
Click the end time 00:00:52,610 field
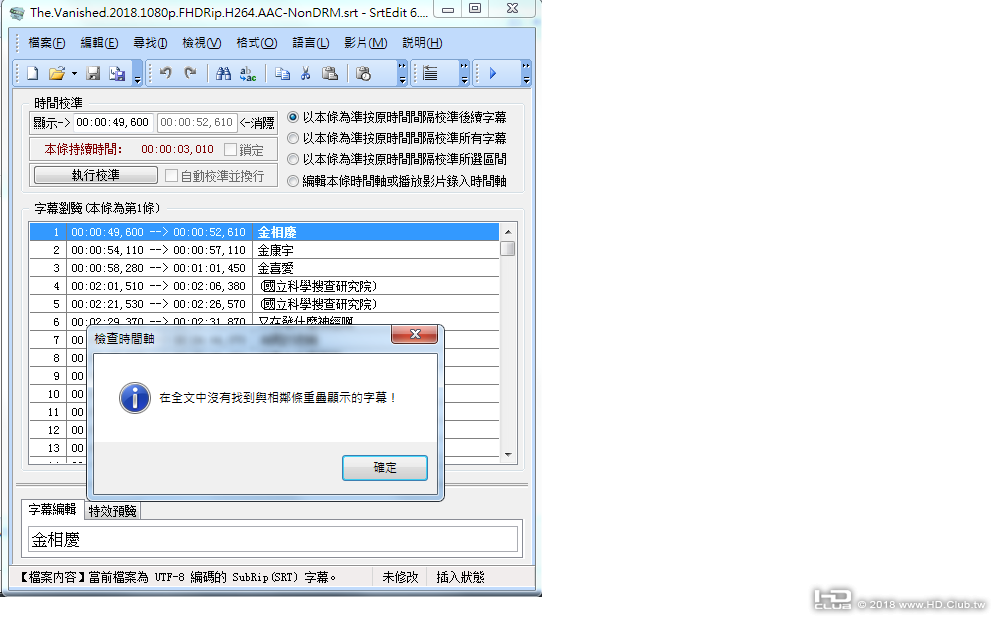coord(197,122)
